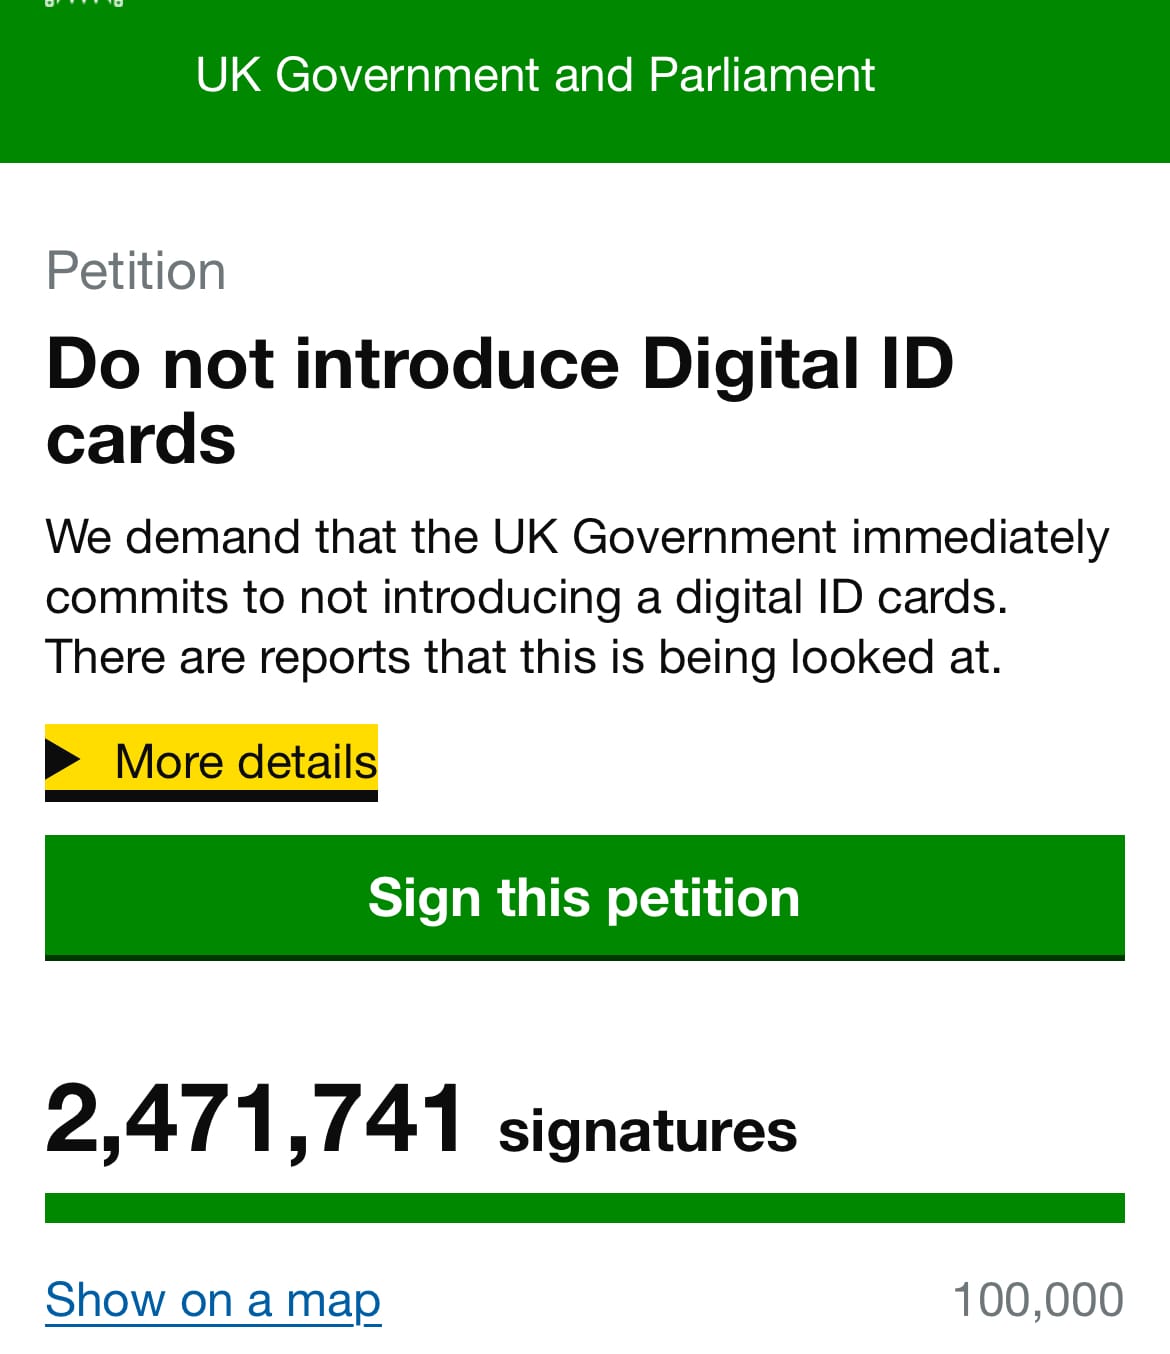
Task: Click the word cards in the title
Action: click(x=141, y=440)
